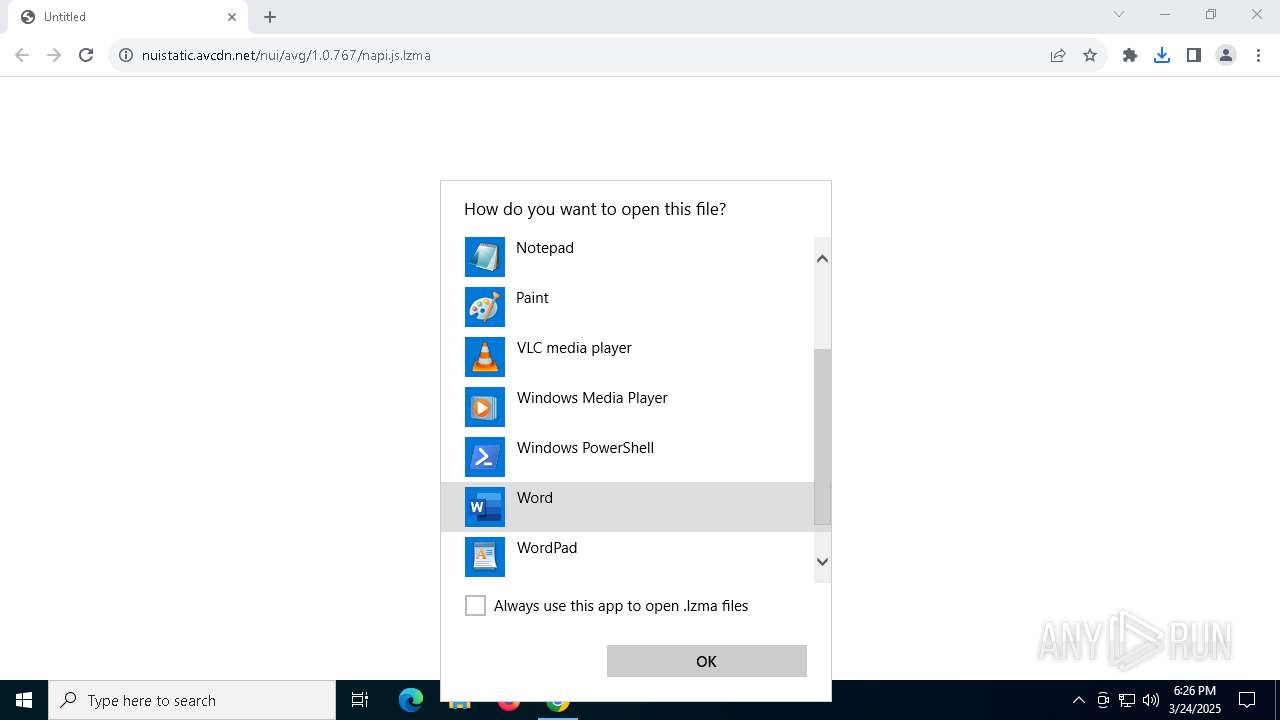Image resolution: width=1280 pixels, height=720 pixels.
Task: Close the Untitled tab
Action: [x=232, y=17]
